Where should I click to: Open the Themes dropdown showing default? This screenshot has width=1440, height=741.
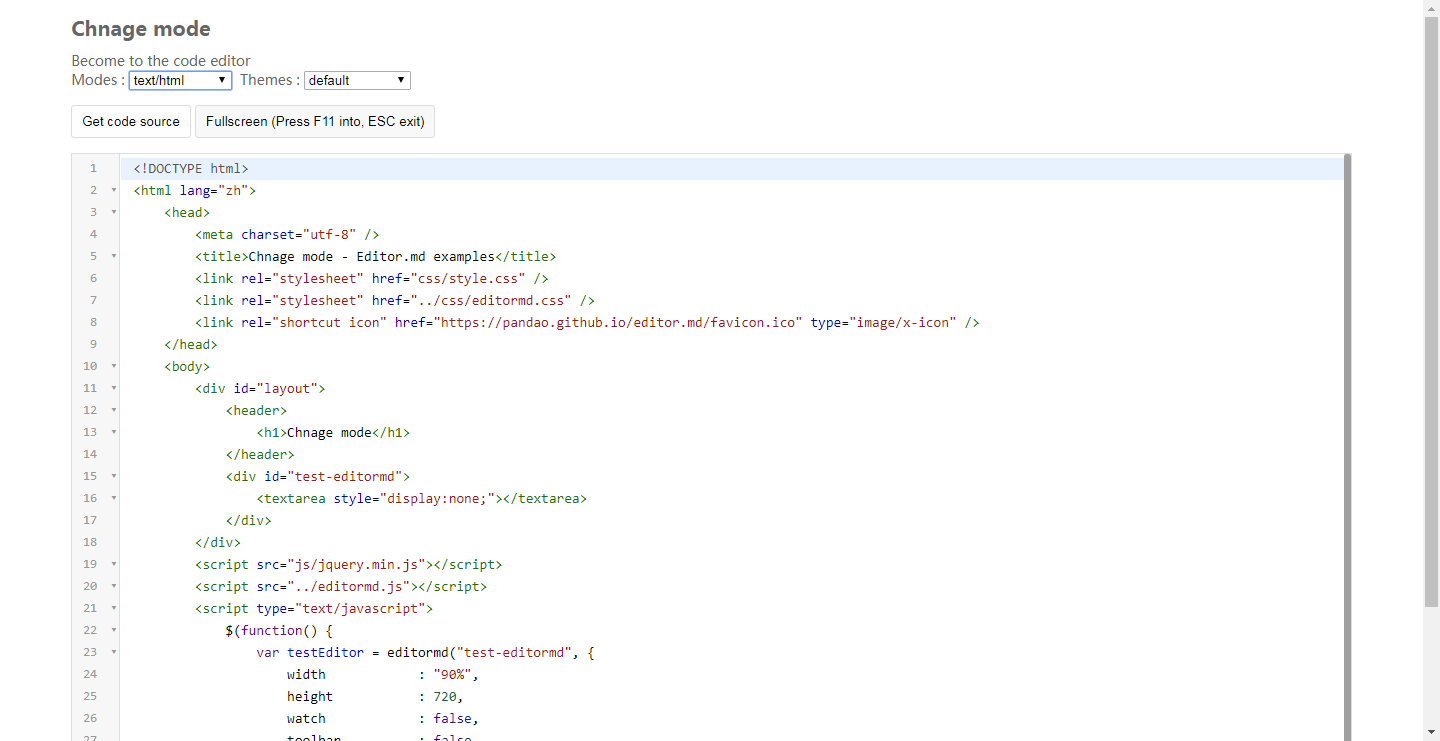pyautogui.click(x=357, y=80)
